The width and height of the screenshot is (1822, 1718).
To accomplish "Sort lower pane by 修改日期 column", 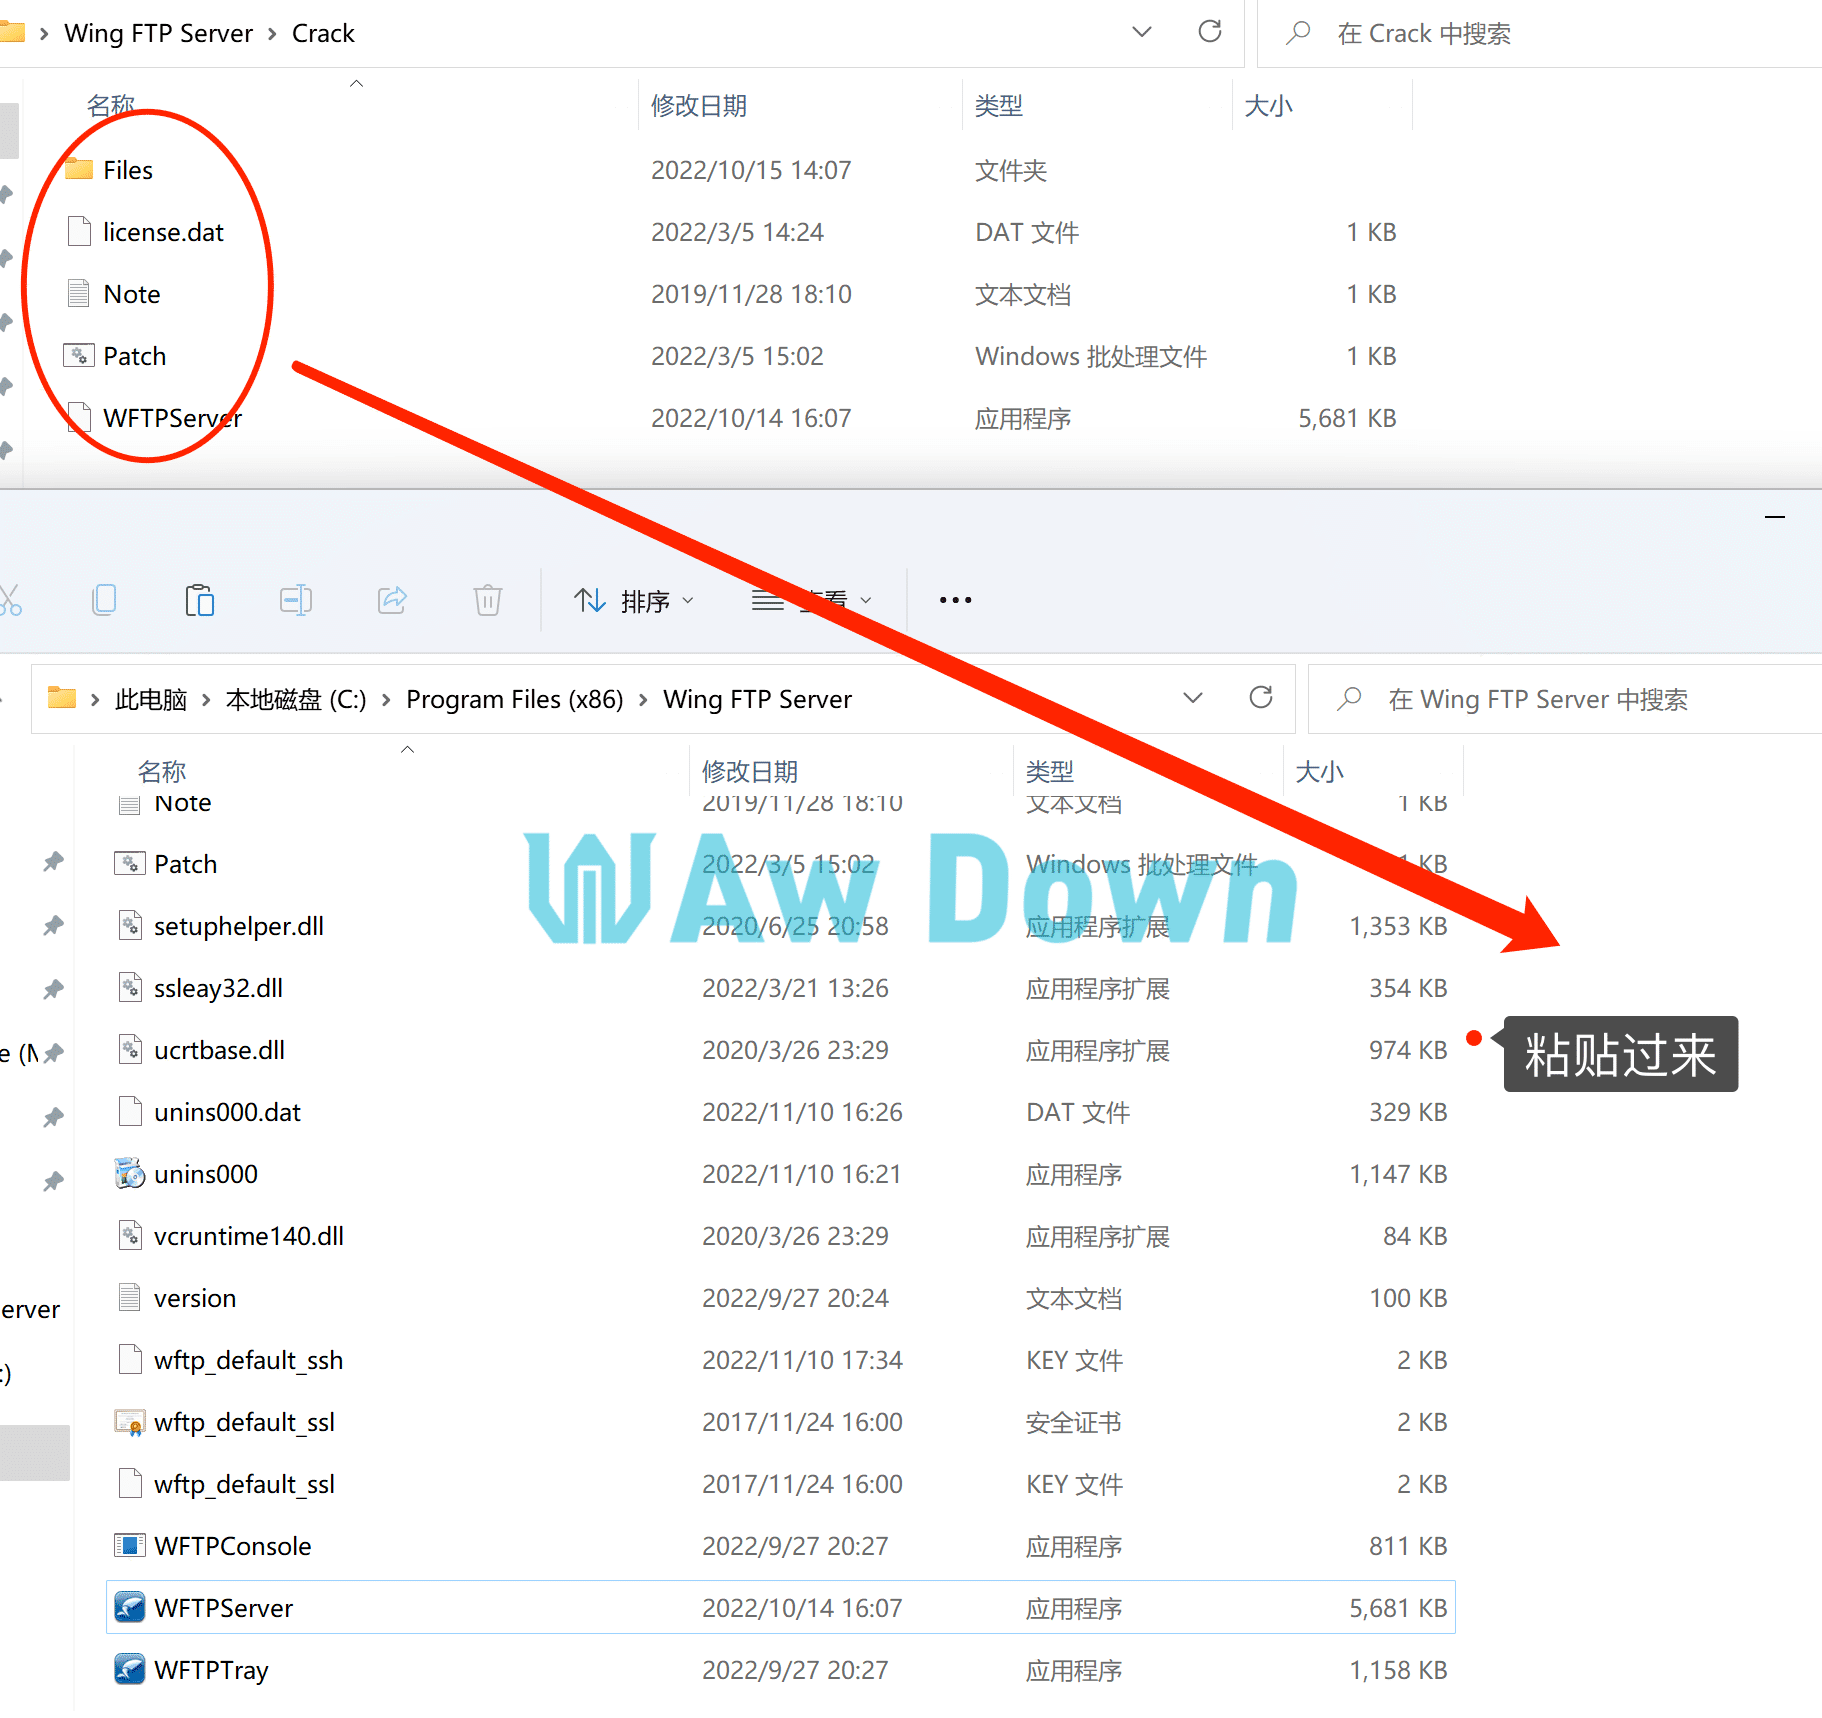I will (750, 771).
